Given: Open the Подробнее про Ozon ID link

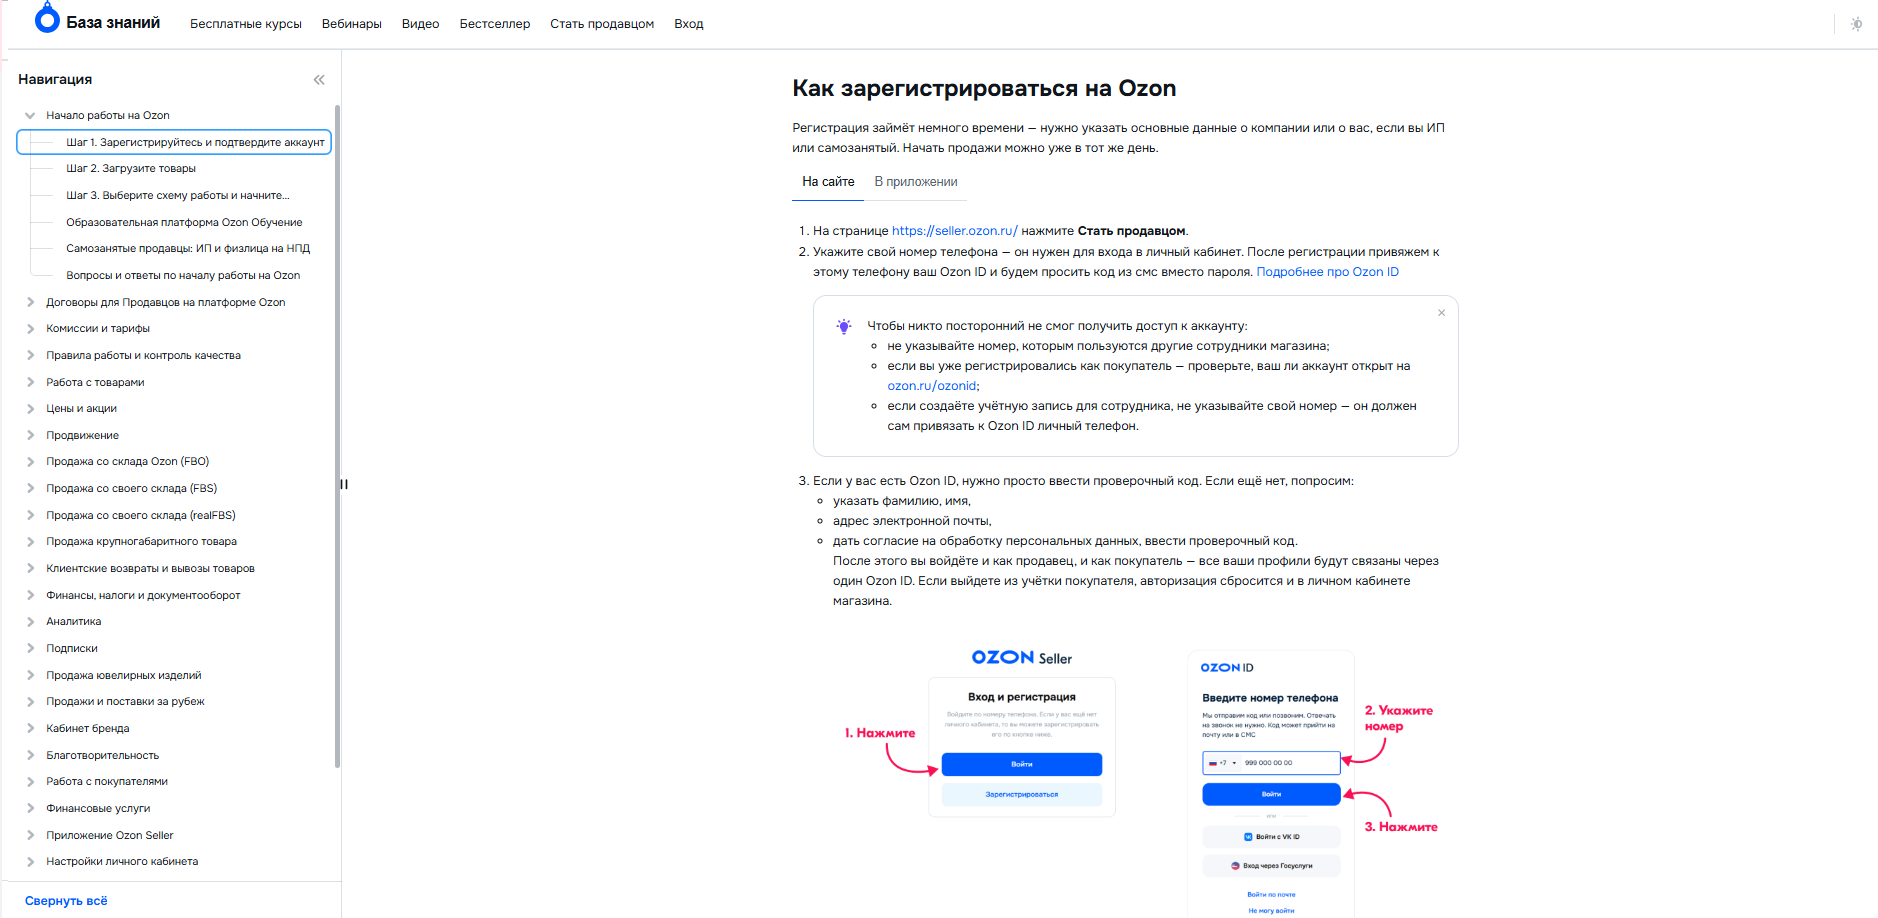Looking at the screenshot, I should pyautogui.click(x=1327, y=272).
